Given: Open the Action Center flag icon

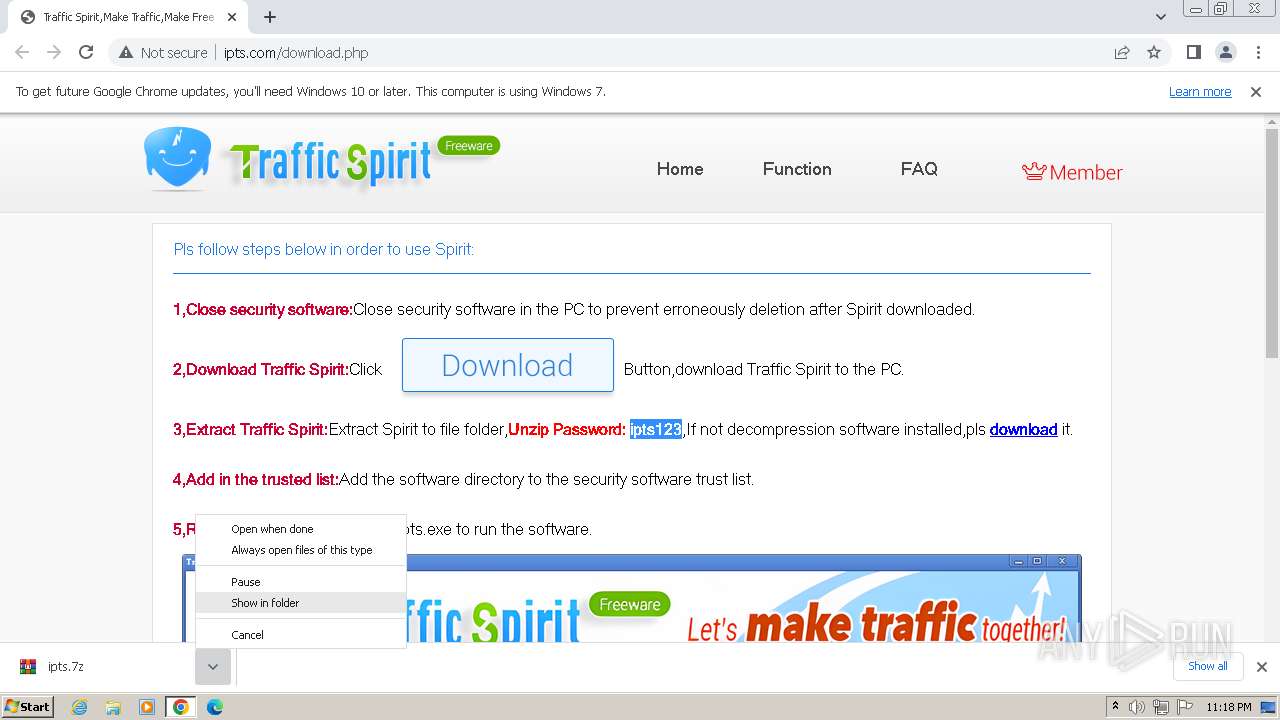Looking at the screenshot, I should pos(1184,707).
